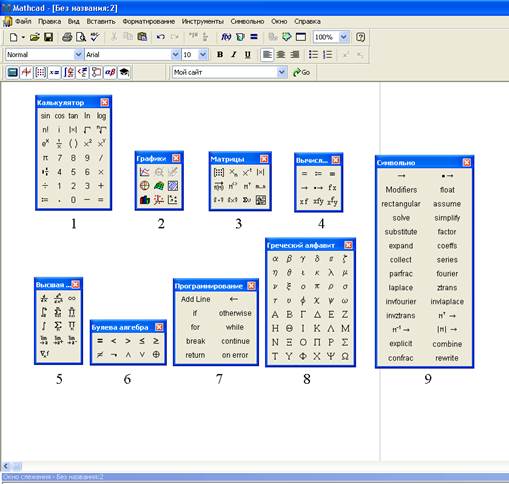
Task: Toggle underline formatting
Action: click(x=248, y=54)
